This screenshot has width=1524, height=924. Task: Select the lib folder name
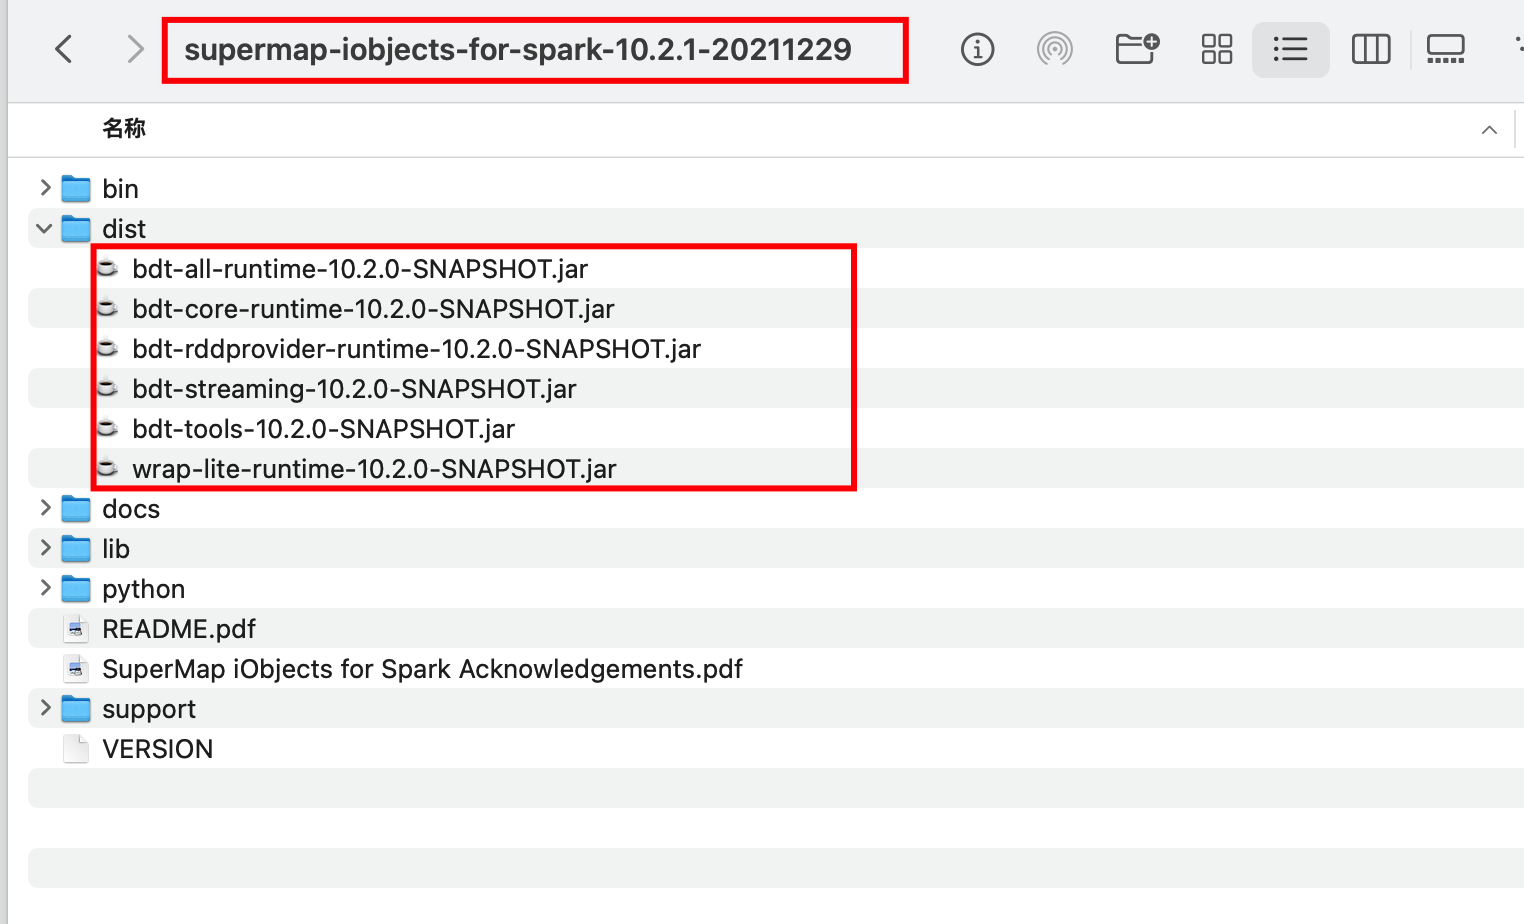[116, 548]
